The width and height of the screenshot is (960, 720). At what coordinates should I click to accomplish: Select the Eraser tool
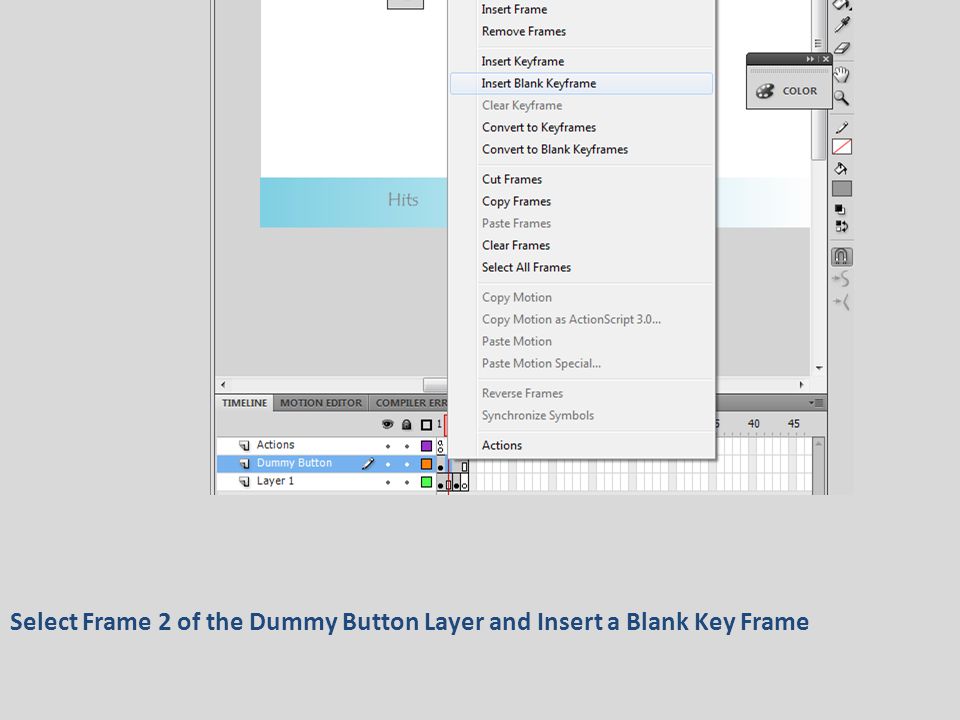tap(842, 48)
